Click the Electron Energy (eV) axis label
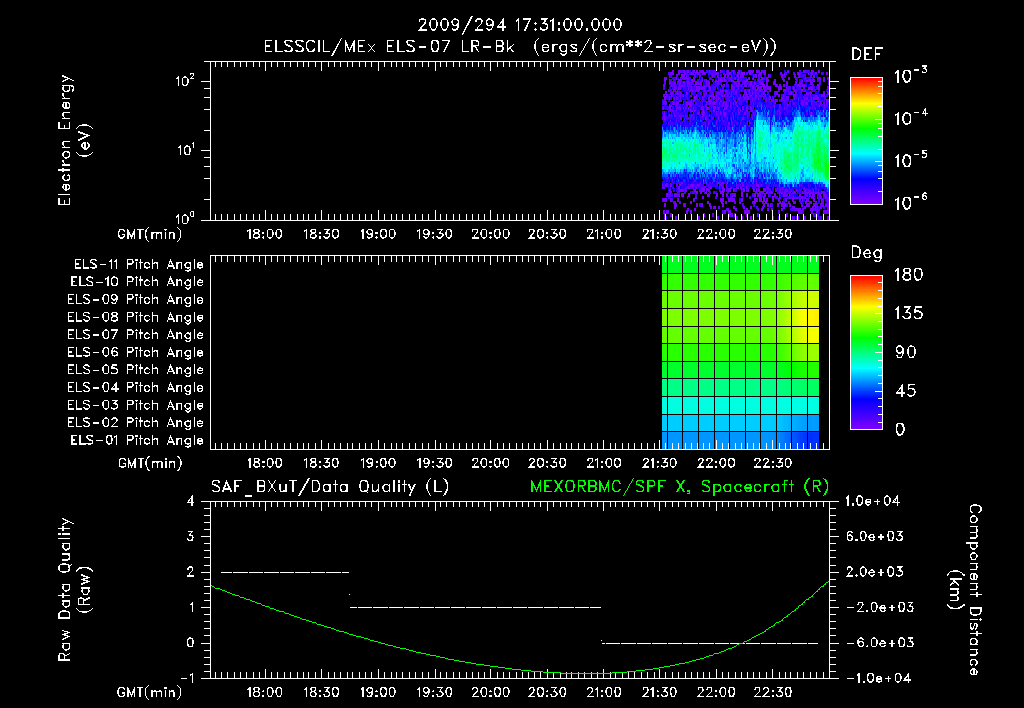The image size is (1024, 708). (x=74, y=140)
